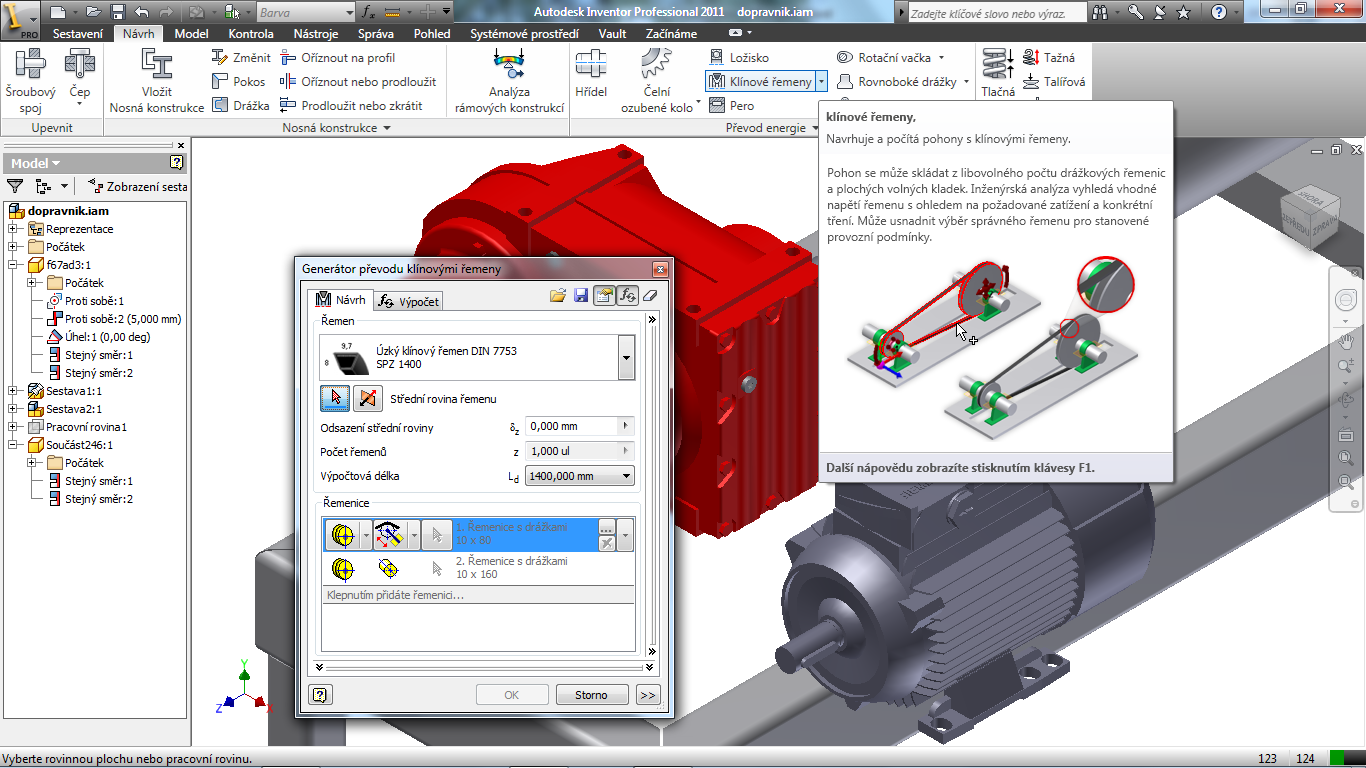Open the Vault ribbon tab
The width and height of the screenshot is (1366, 768).
[612, 33]
